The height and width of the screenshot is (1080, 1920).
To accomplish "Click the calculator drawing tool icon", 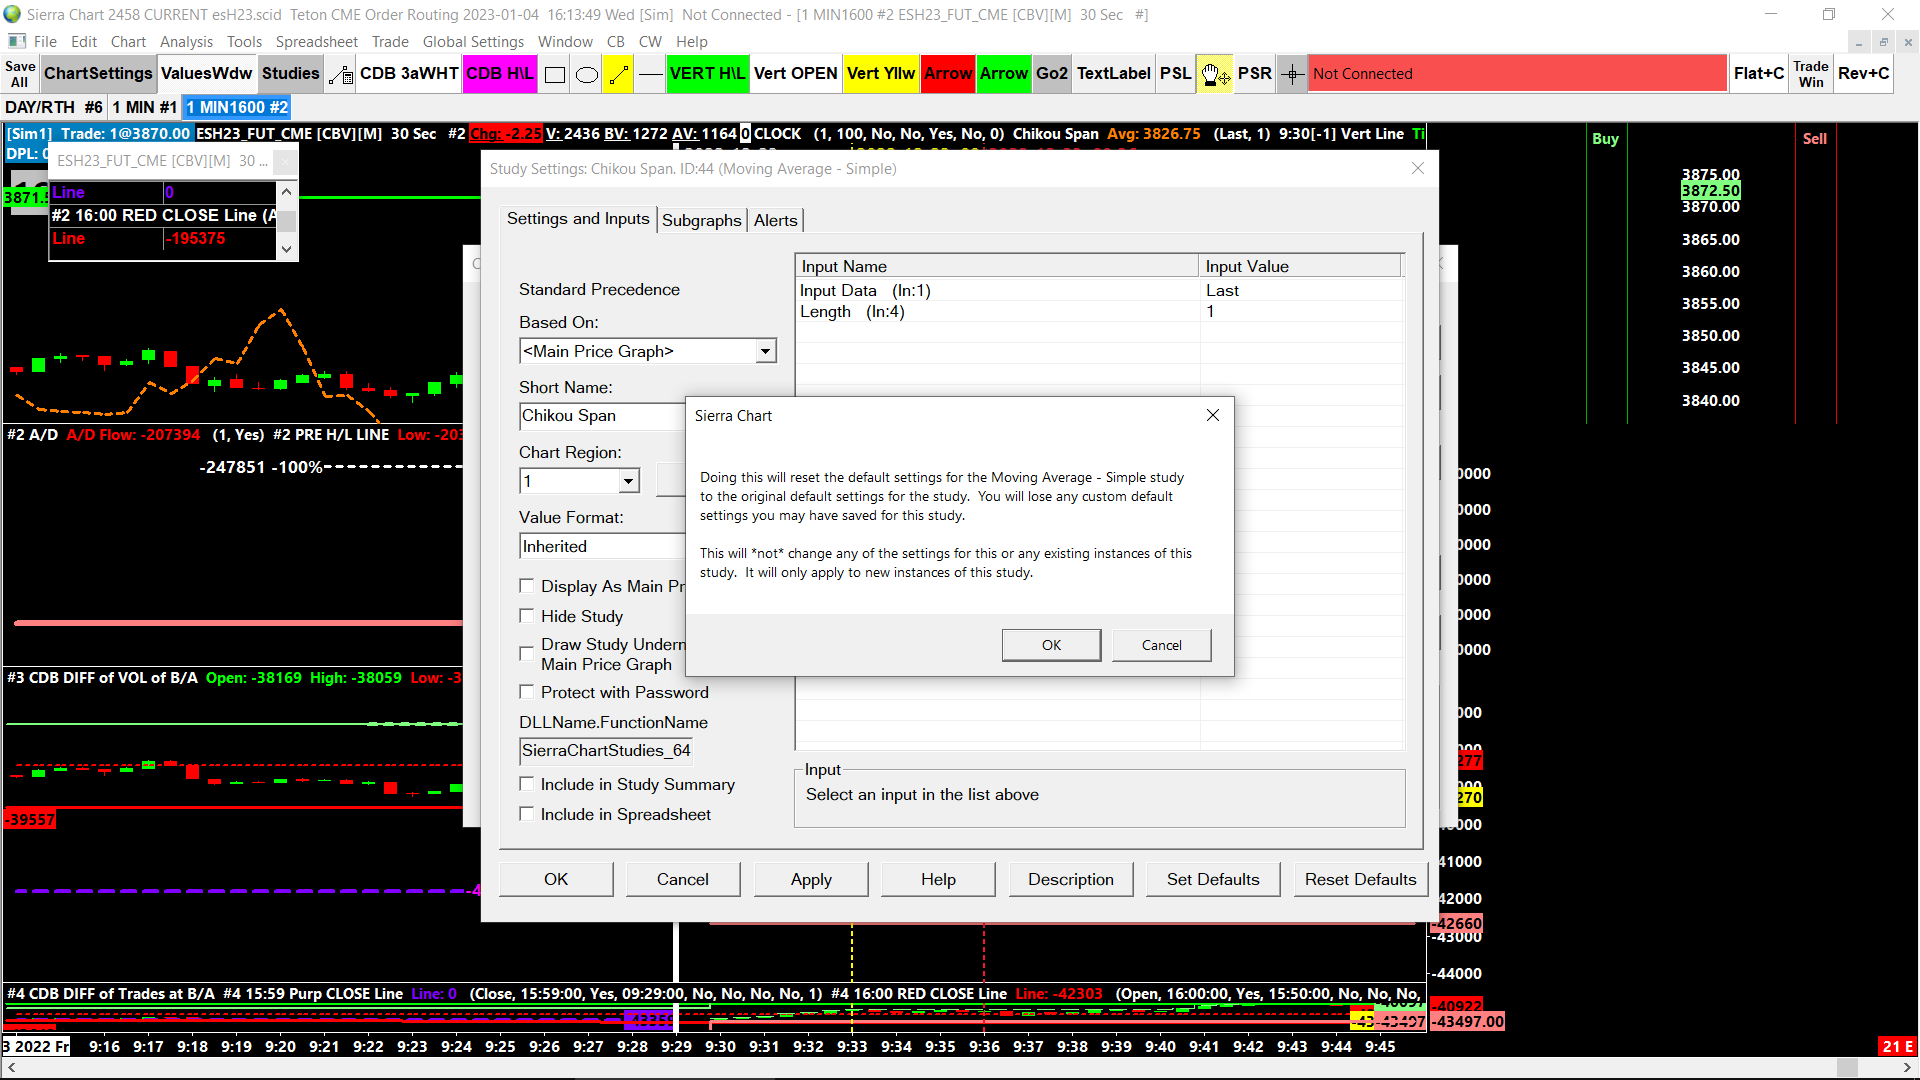I will pos(341,74).
